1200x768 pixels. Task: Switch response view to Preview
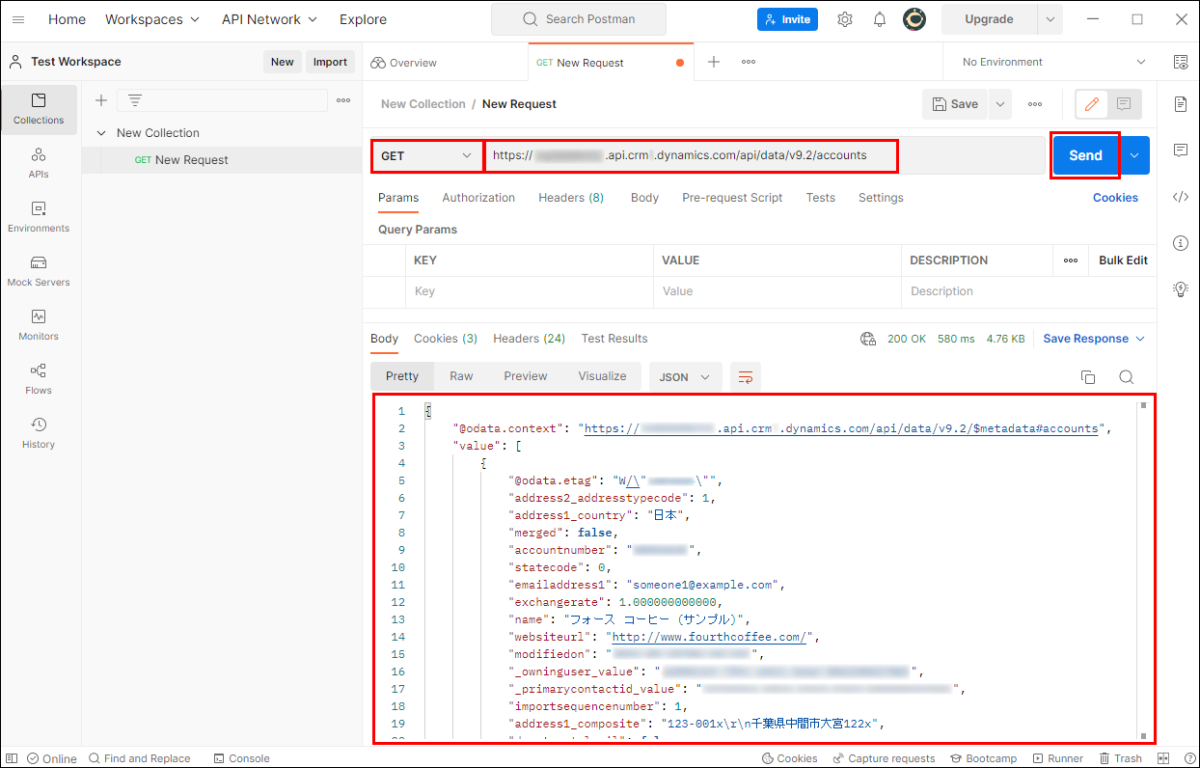click(526, 377)
